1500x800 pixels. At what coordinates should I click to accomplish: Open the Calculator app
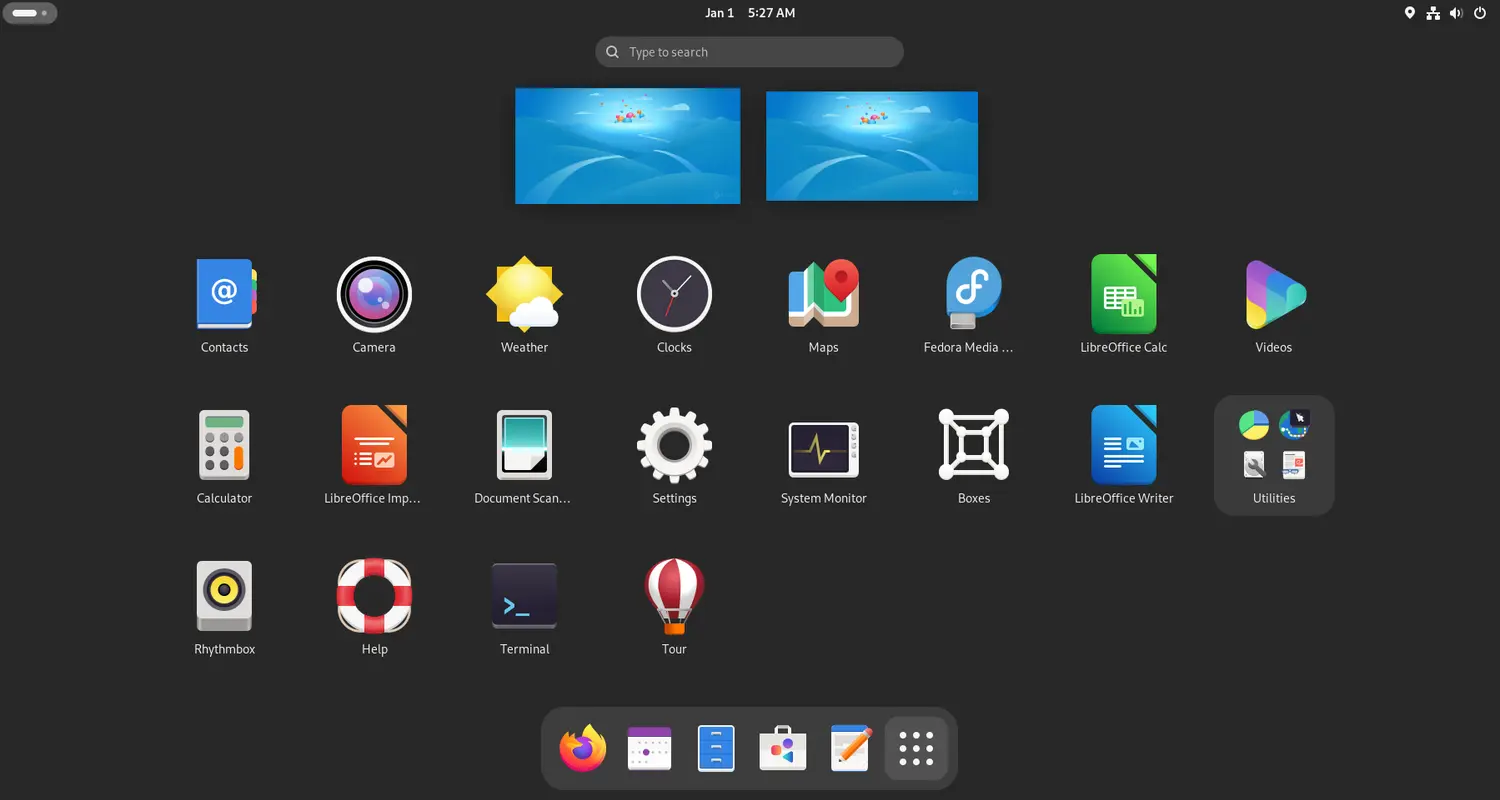point(224,445)
